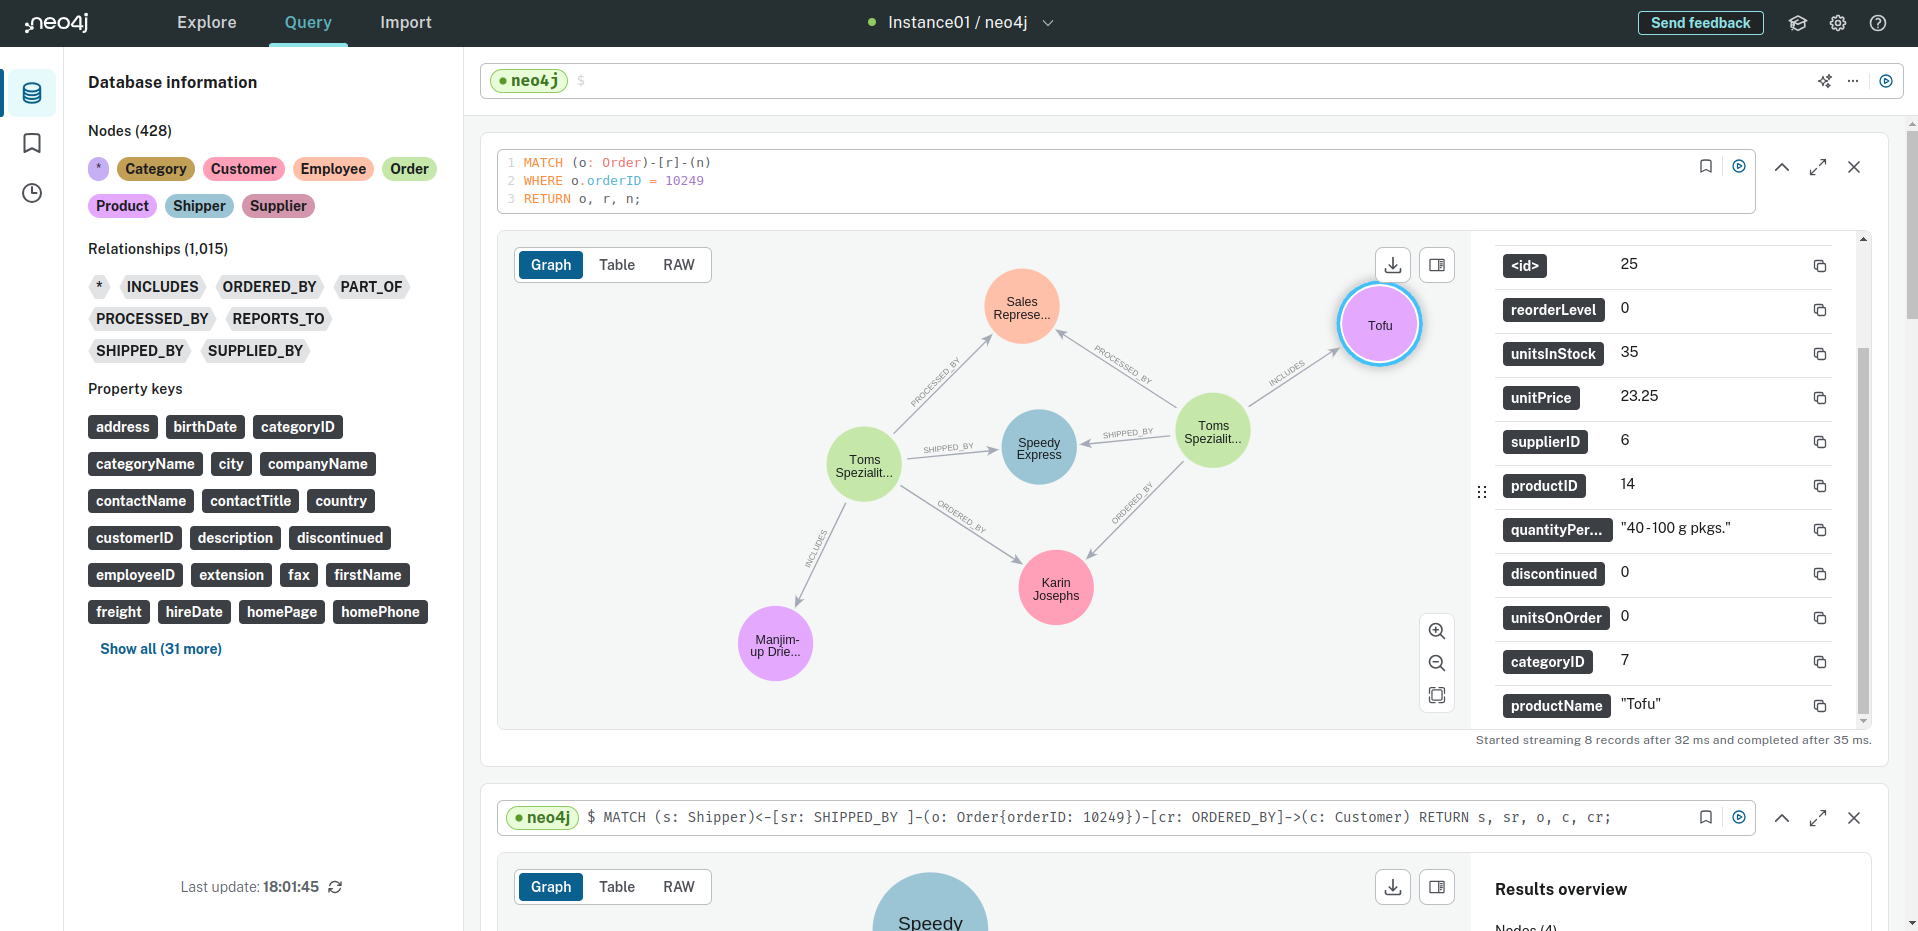Copy the productName property value

(1820, 706)
